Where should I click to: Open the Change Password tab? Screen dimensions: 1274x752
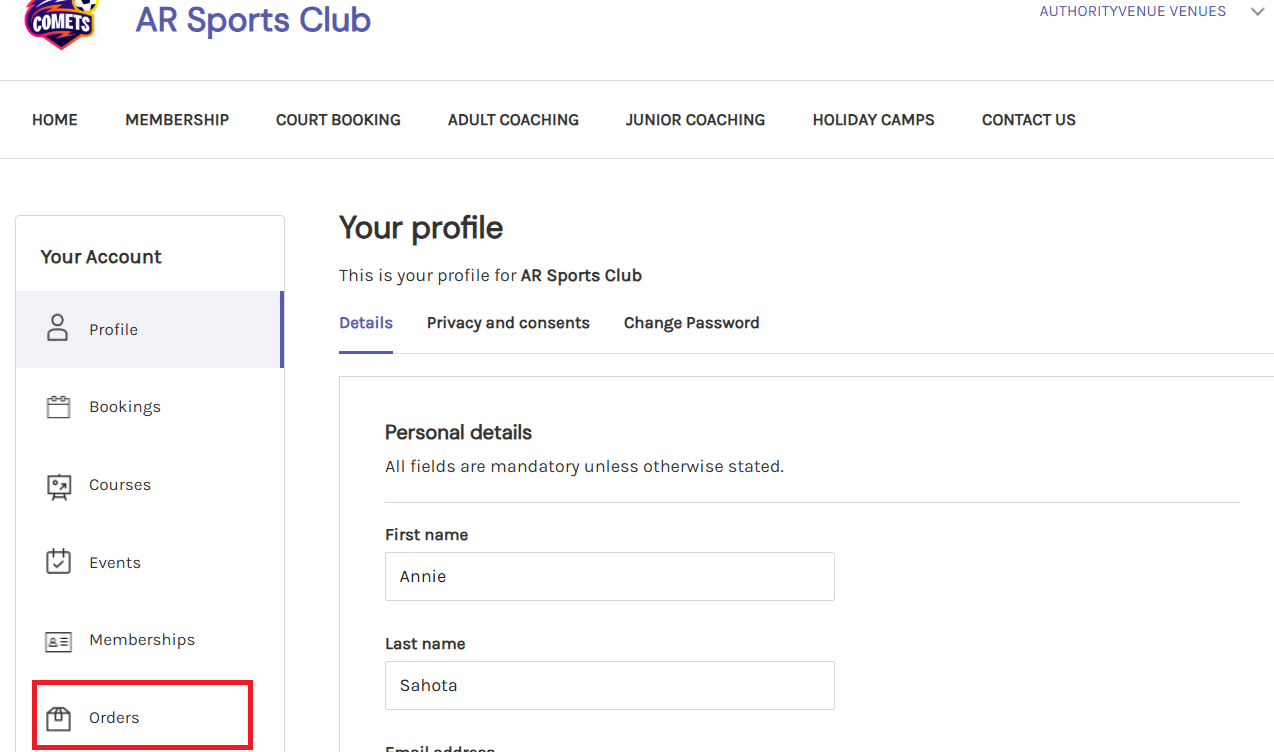pyautogui.click(x=691, y=323)
